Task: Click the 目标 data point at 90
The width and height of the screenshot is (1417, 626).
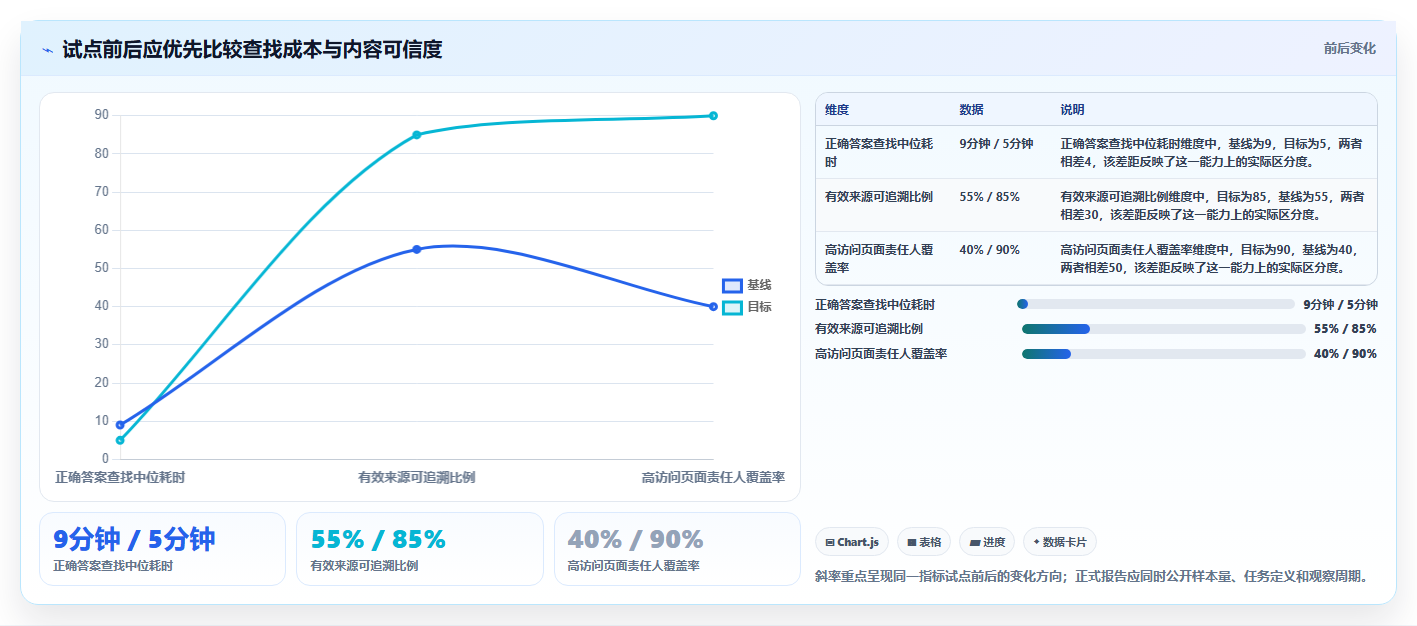Action: [x=713, y=116]
